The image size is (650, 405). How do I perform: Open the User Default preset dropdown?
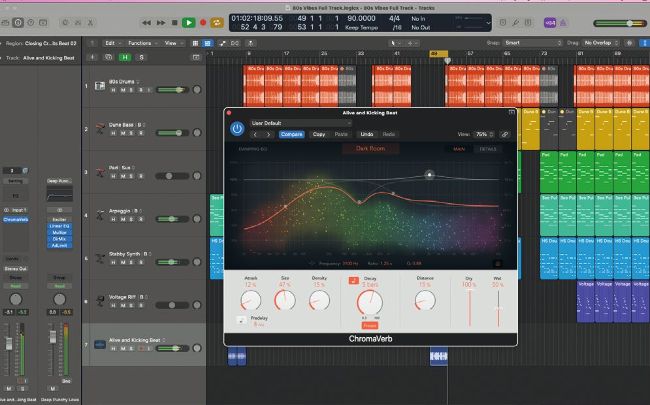coord(301,123)
